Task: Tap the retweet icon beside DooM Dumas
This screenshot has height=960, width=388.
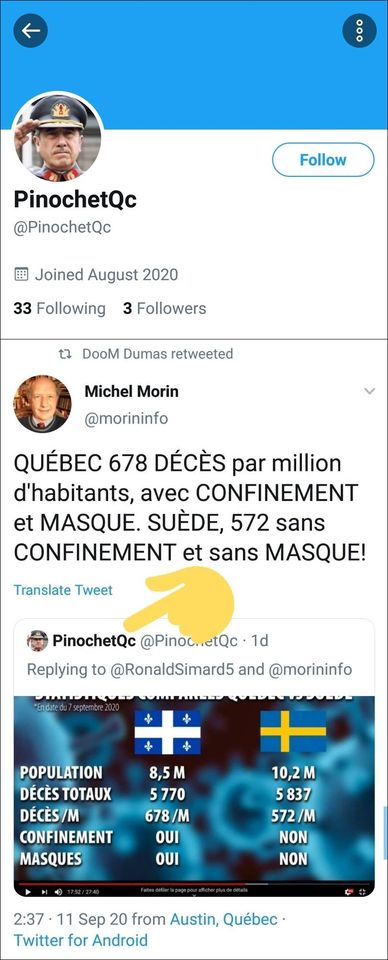Action: pos(65,354)
